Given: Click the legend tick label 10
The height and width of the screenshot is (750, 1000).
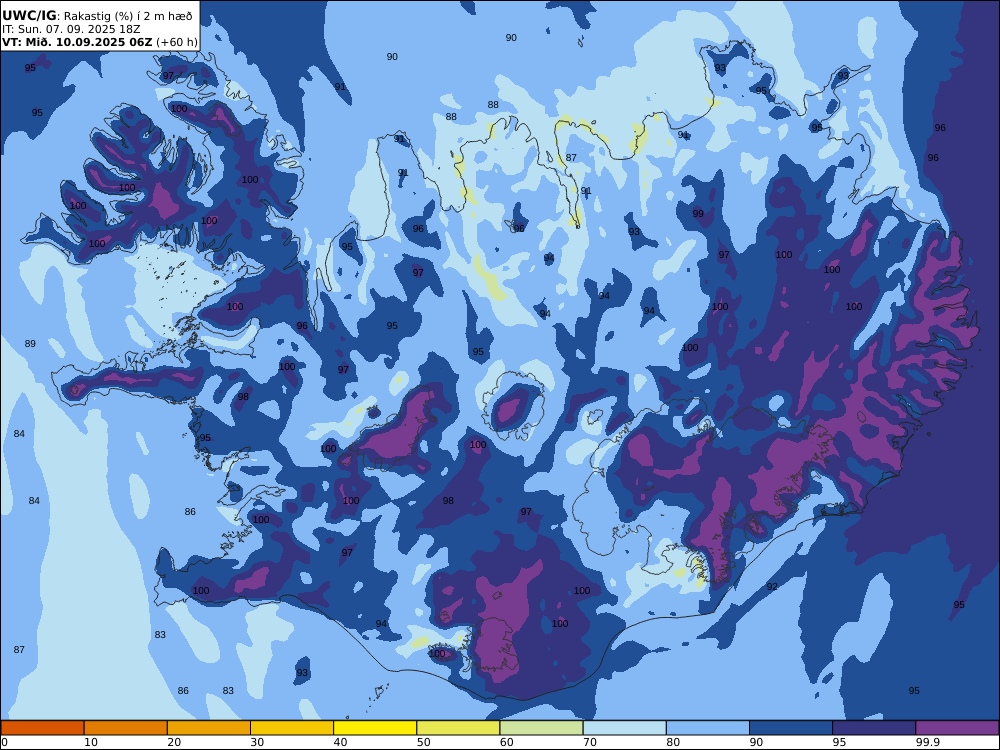Looking at the screenshot, I should (91, 742).
